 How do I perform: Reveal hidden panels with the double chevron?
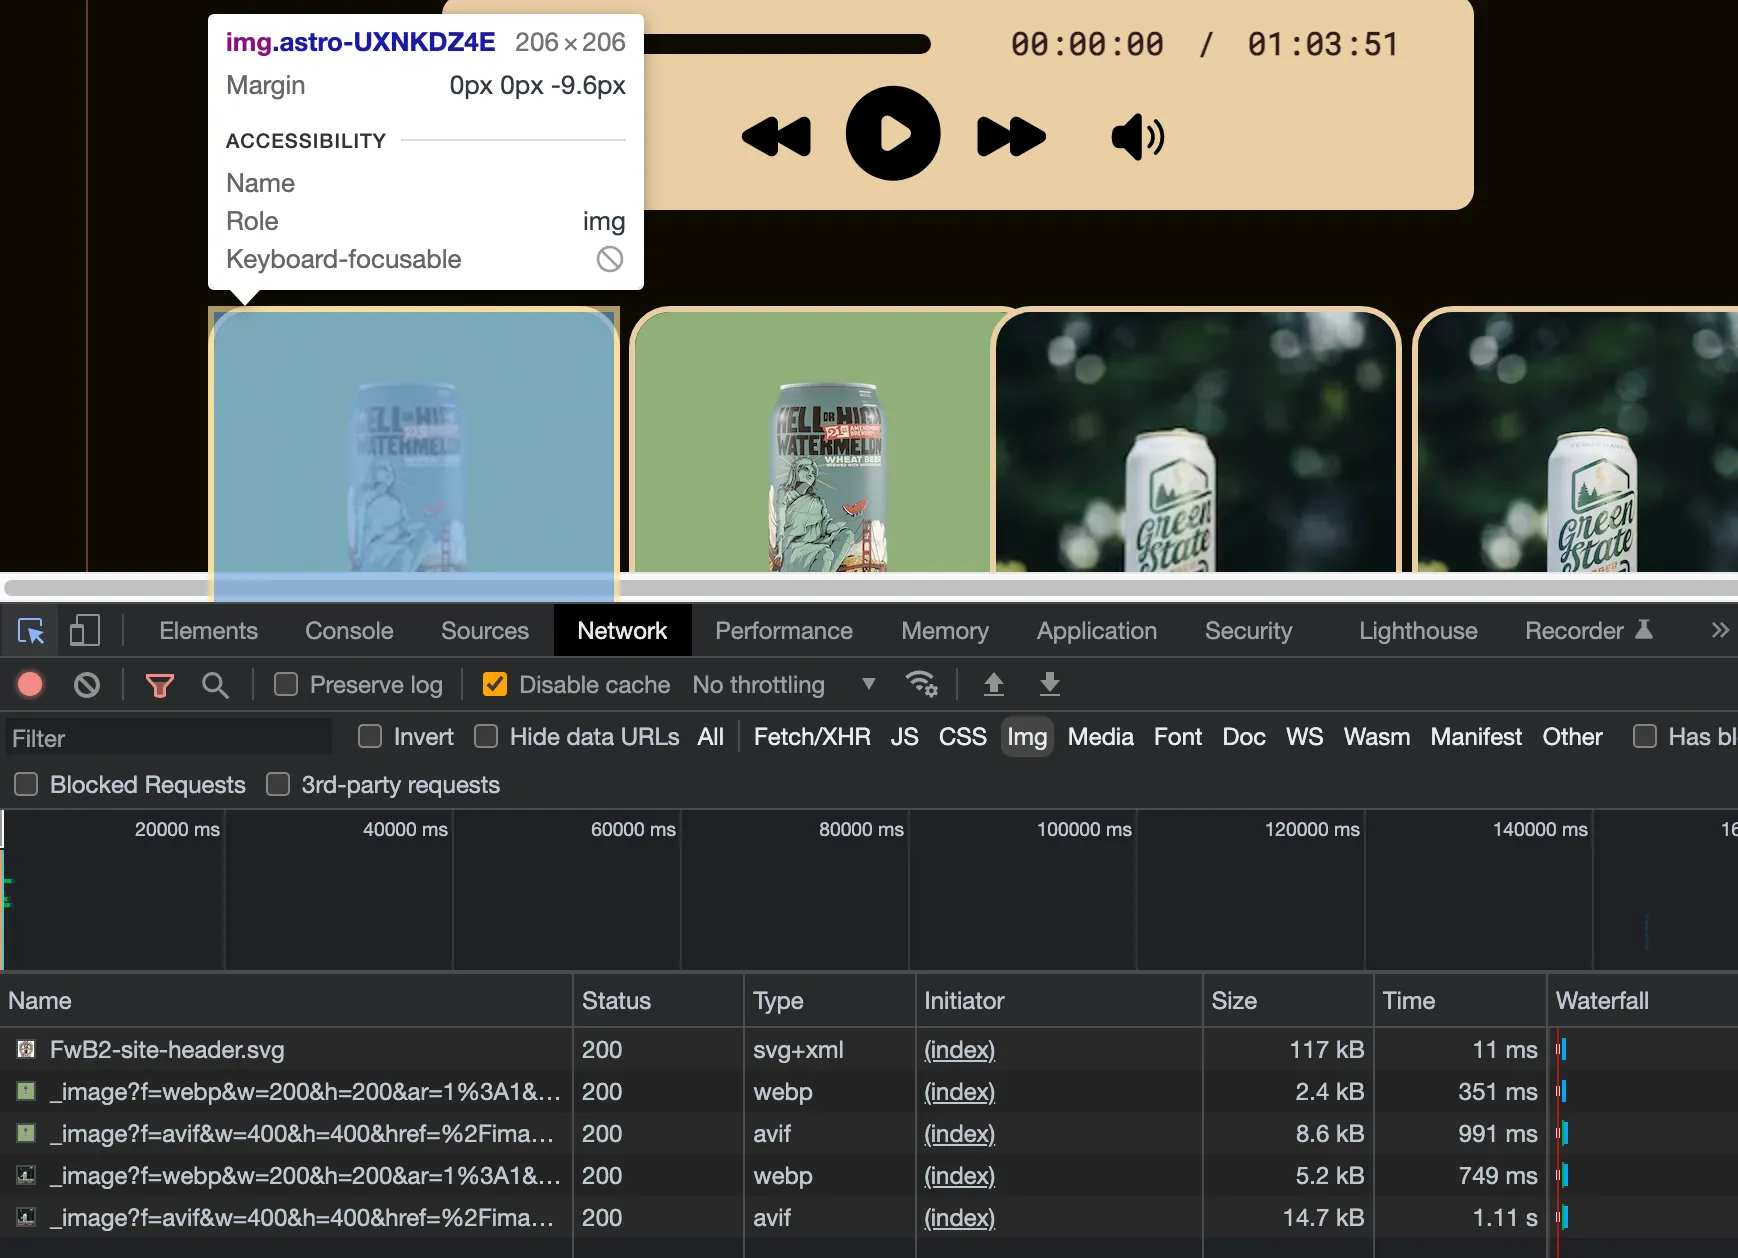coord(1720,630)
